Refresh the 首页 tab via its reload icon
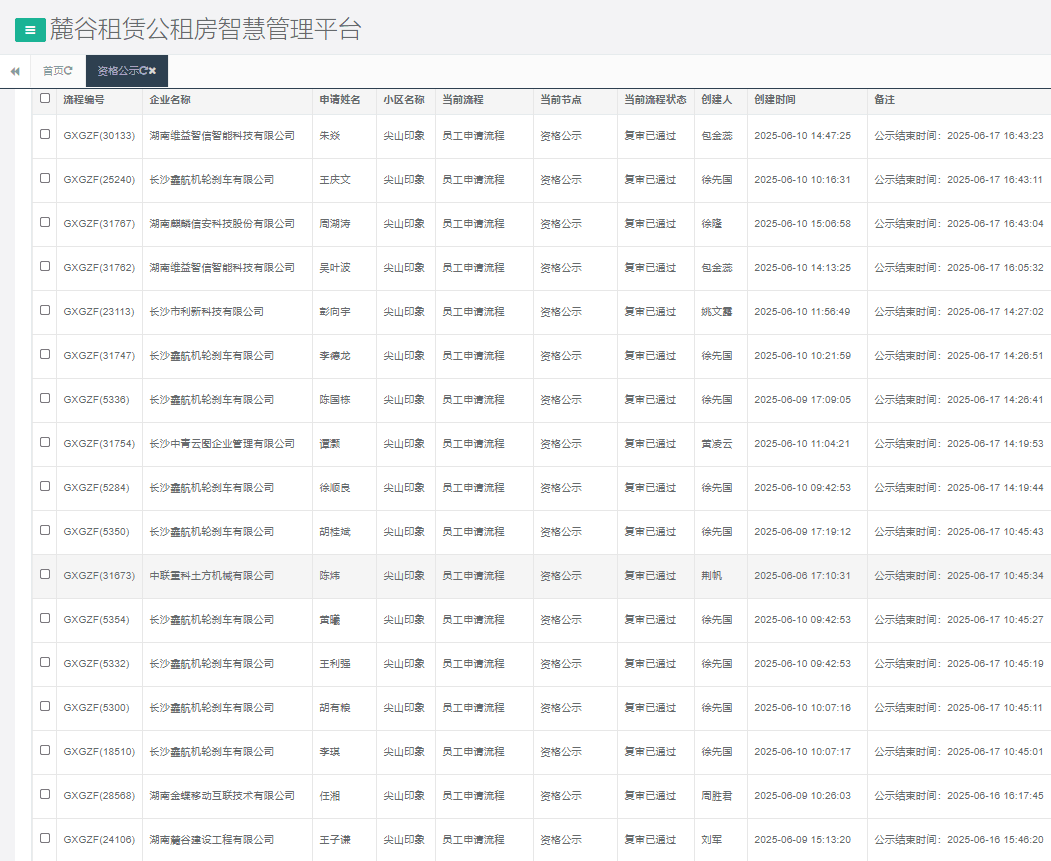 [x=69, y=71]
